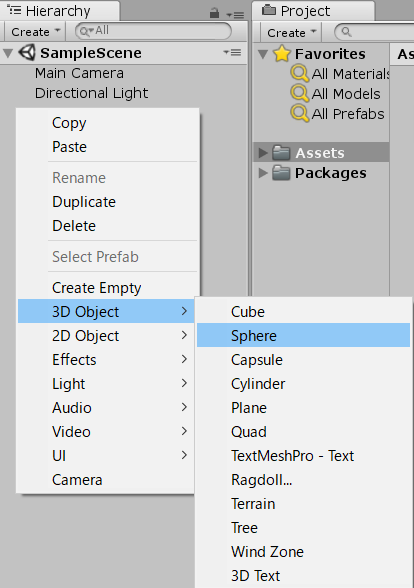Select the All Materials saved search icon

point(299,74)
